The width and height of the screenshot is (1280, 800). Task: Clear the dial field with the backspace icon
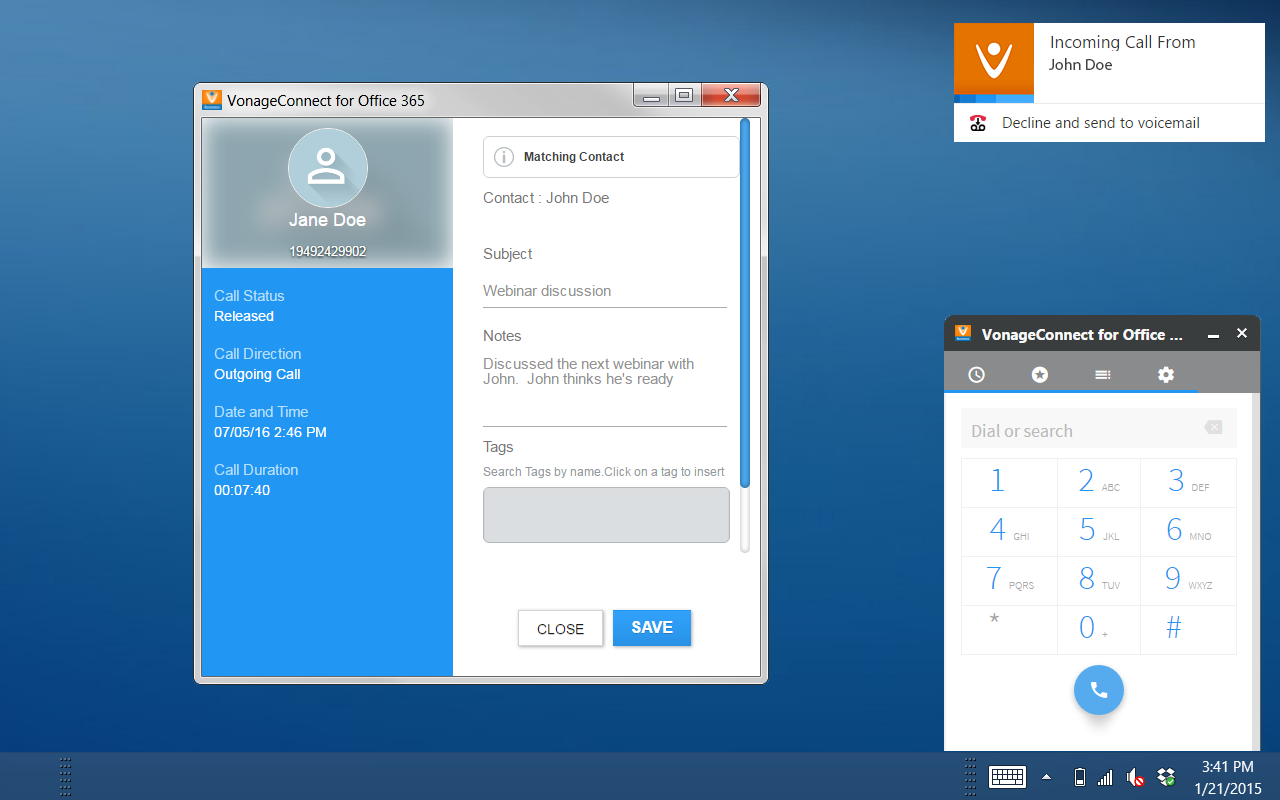coord(1213,428)
